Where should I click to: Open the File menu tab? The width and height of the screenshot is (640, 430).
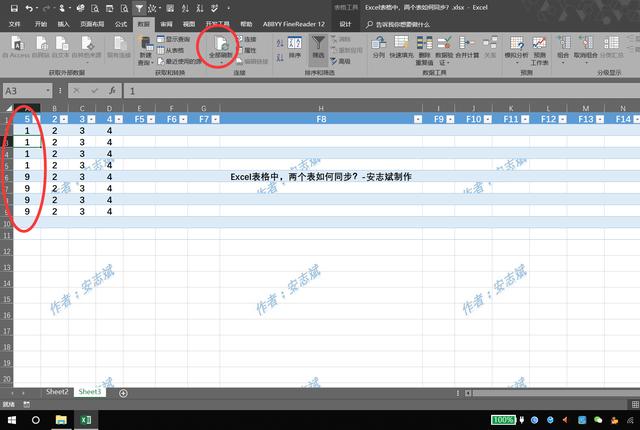(x=15, y=24)
